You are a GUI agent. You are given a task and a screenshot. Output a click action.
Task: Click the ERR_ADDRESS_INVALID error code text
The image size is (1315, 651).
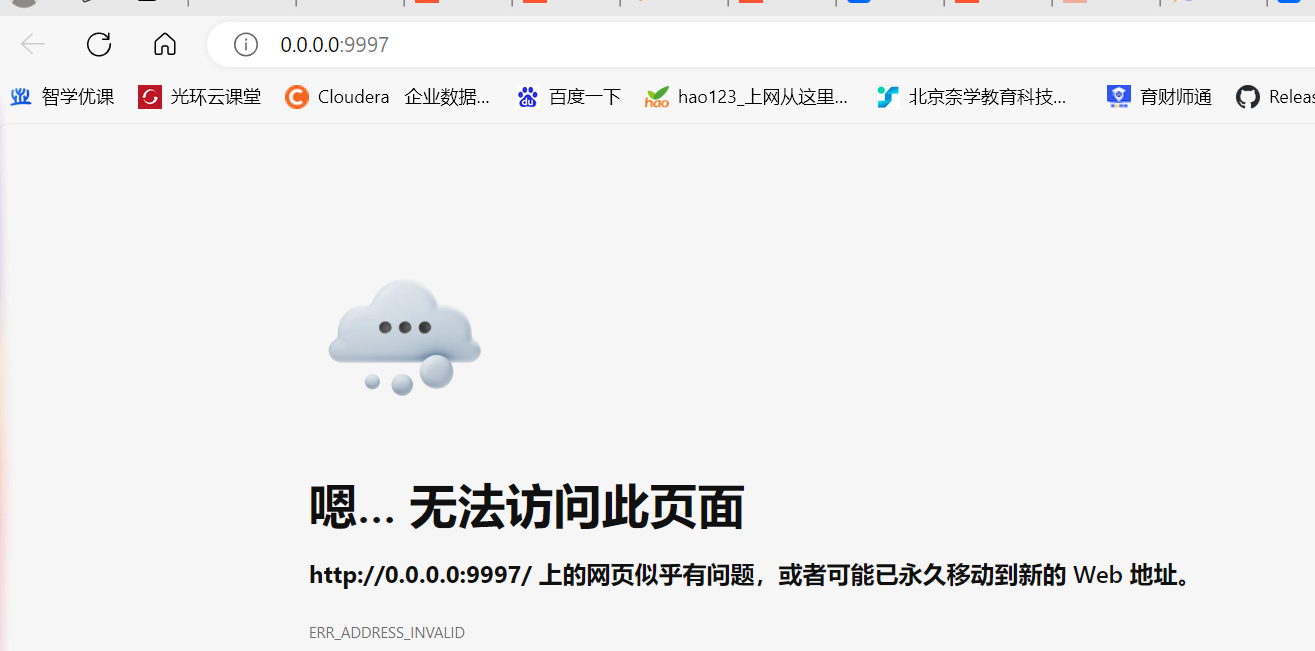tap(387, 633)
